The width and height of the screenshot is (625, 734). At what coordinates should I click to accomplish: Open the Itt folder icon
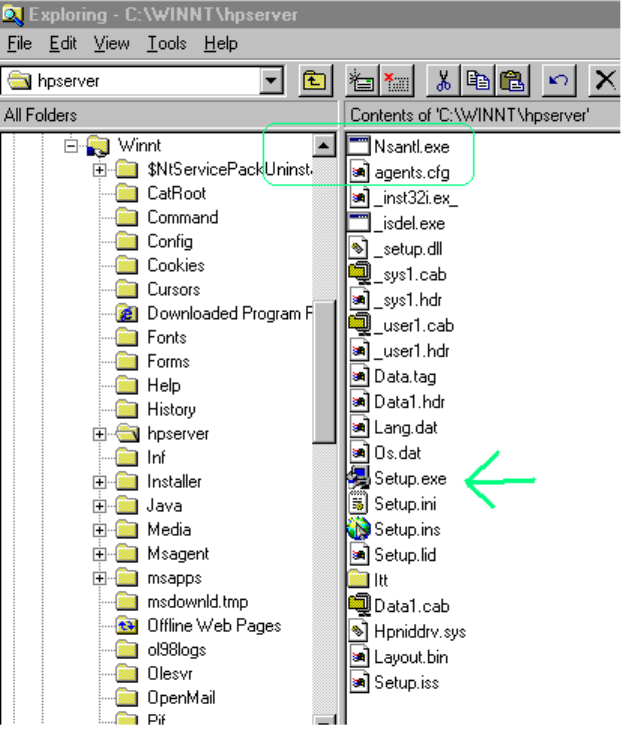359,582
